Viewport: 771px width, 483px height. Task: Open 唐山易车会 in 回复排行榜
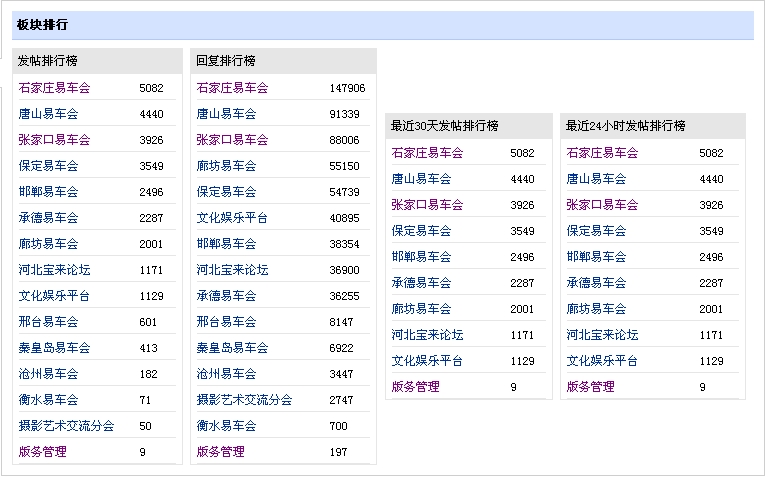pyautogui.click(x=227, y=114)
